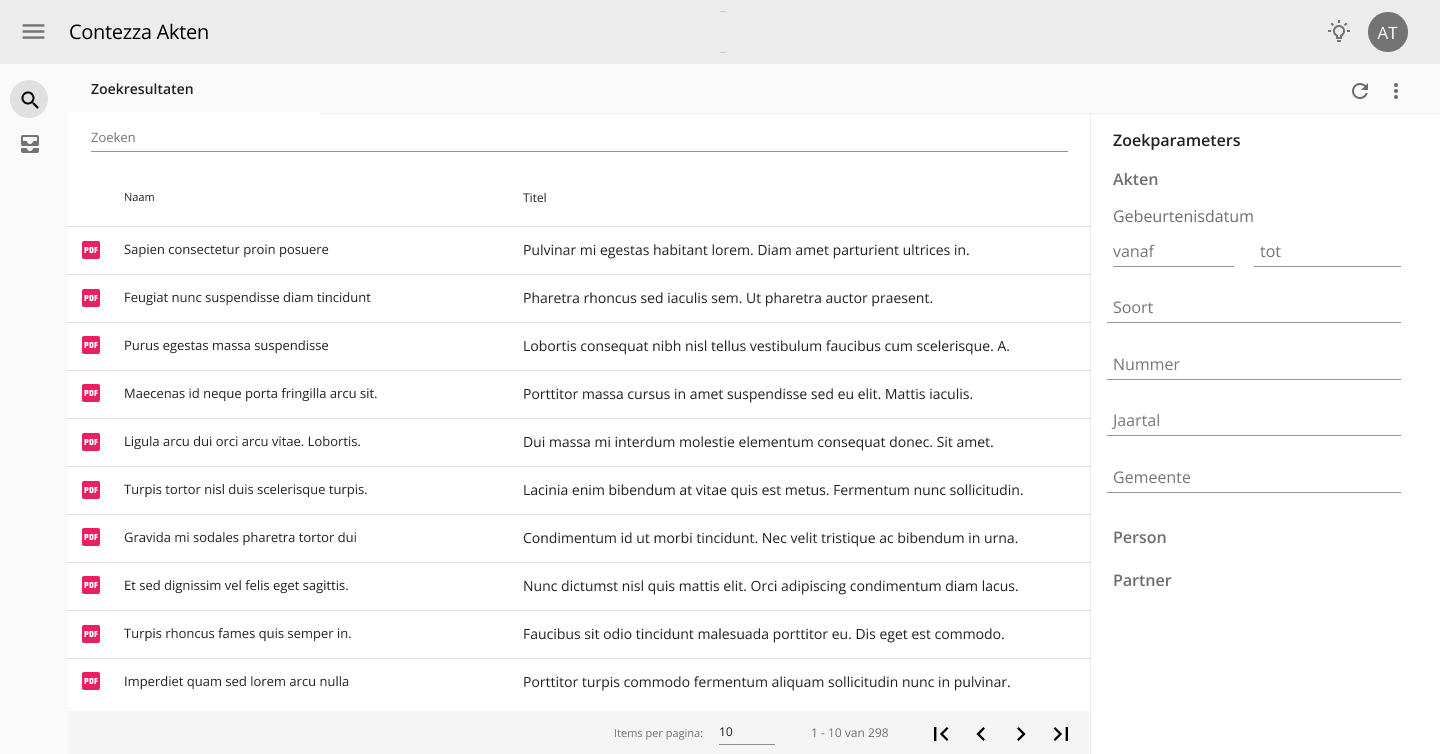This screenshot has width=1440, height=754.
Task: Open 'Ligula arcu dui orci arcu vitae. Lobortis.'
Action: (x=242, y=441)
